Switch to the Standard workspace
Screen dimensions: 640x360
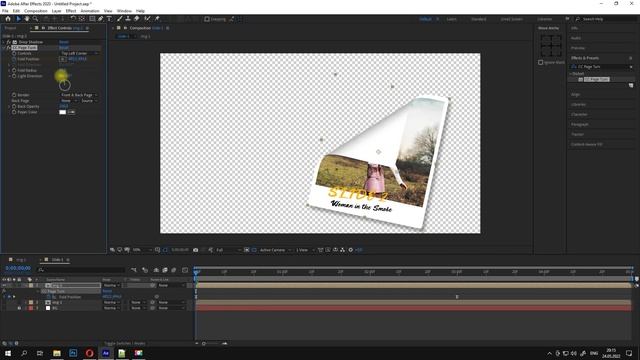pyautogui.click(x=478, y=19)
